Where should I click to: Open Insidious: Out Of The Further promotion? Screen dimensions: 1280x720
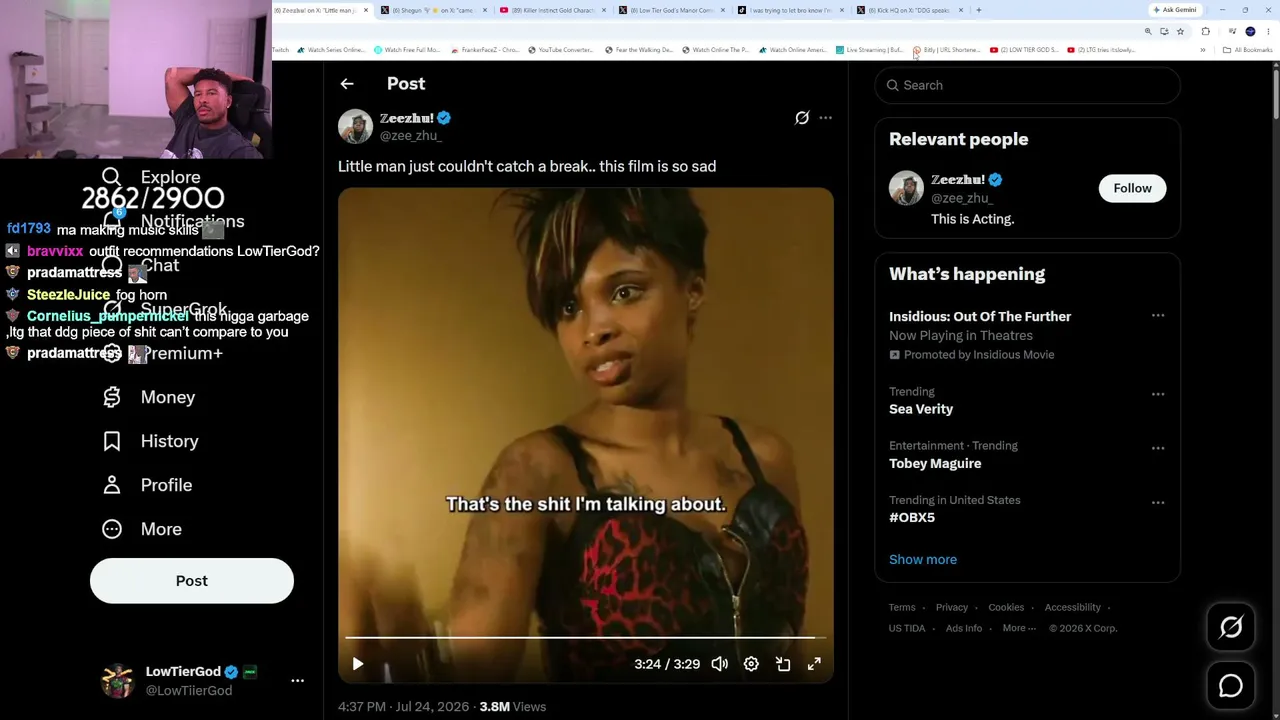(x=980, y=316)
